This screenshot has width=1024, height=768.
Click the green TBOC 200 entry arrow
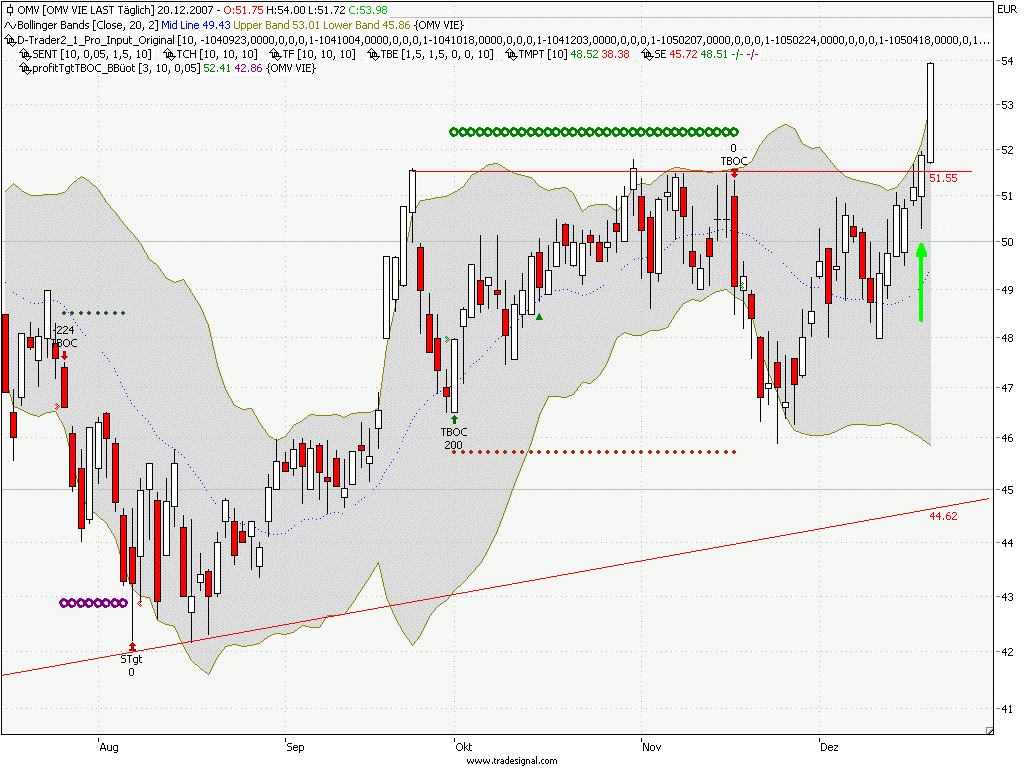pos(454,419)
